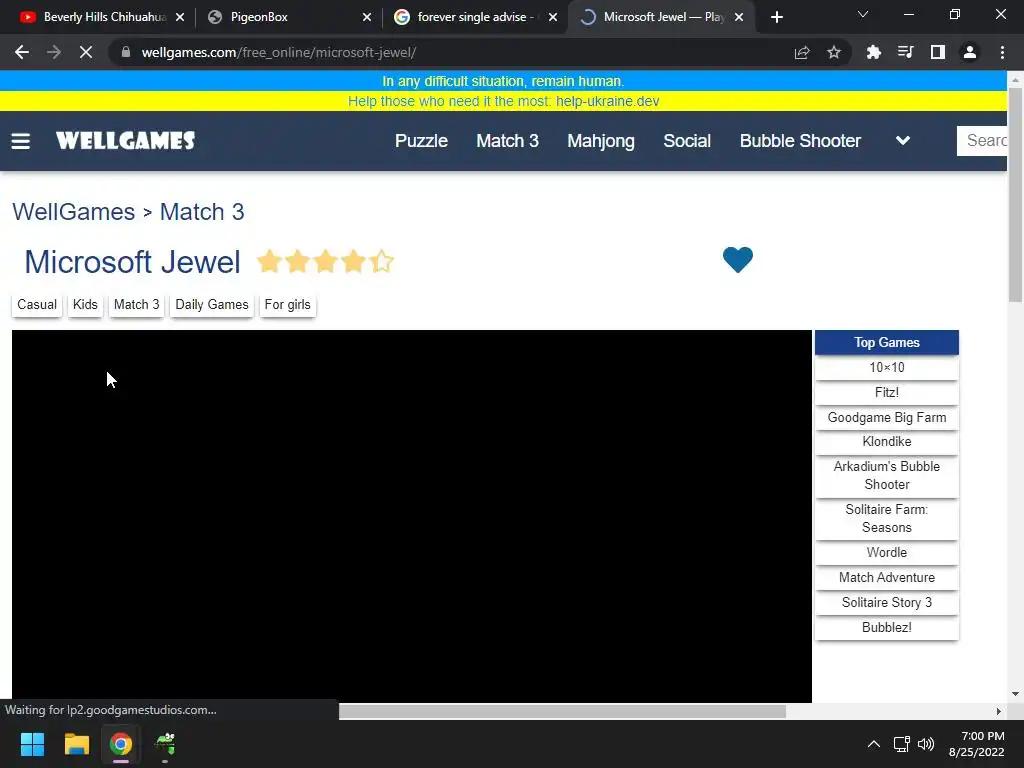Open a new tab with plus button
The width and height of the screenshot is (1024, 768).
[x=776, y=17]
